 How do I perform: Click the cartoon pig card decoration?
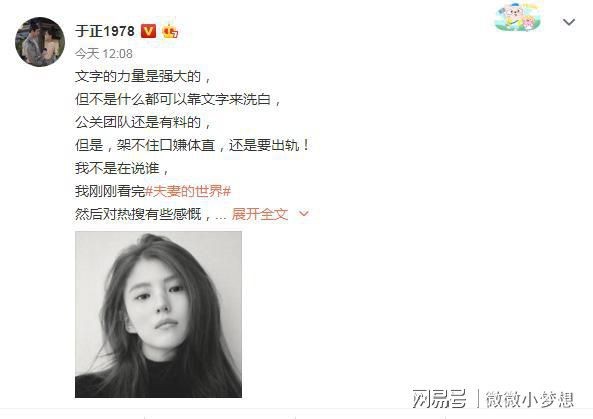click(519, 17)
